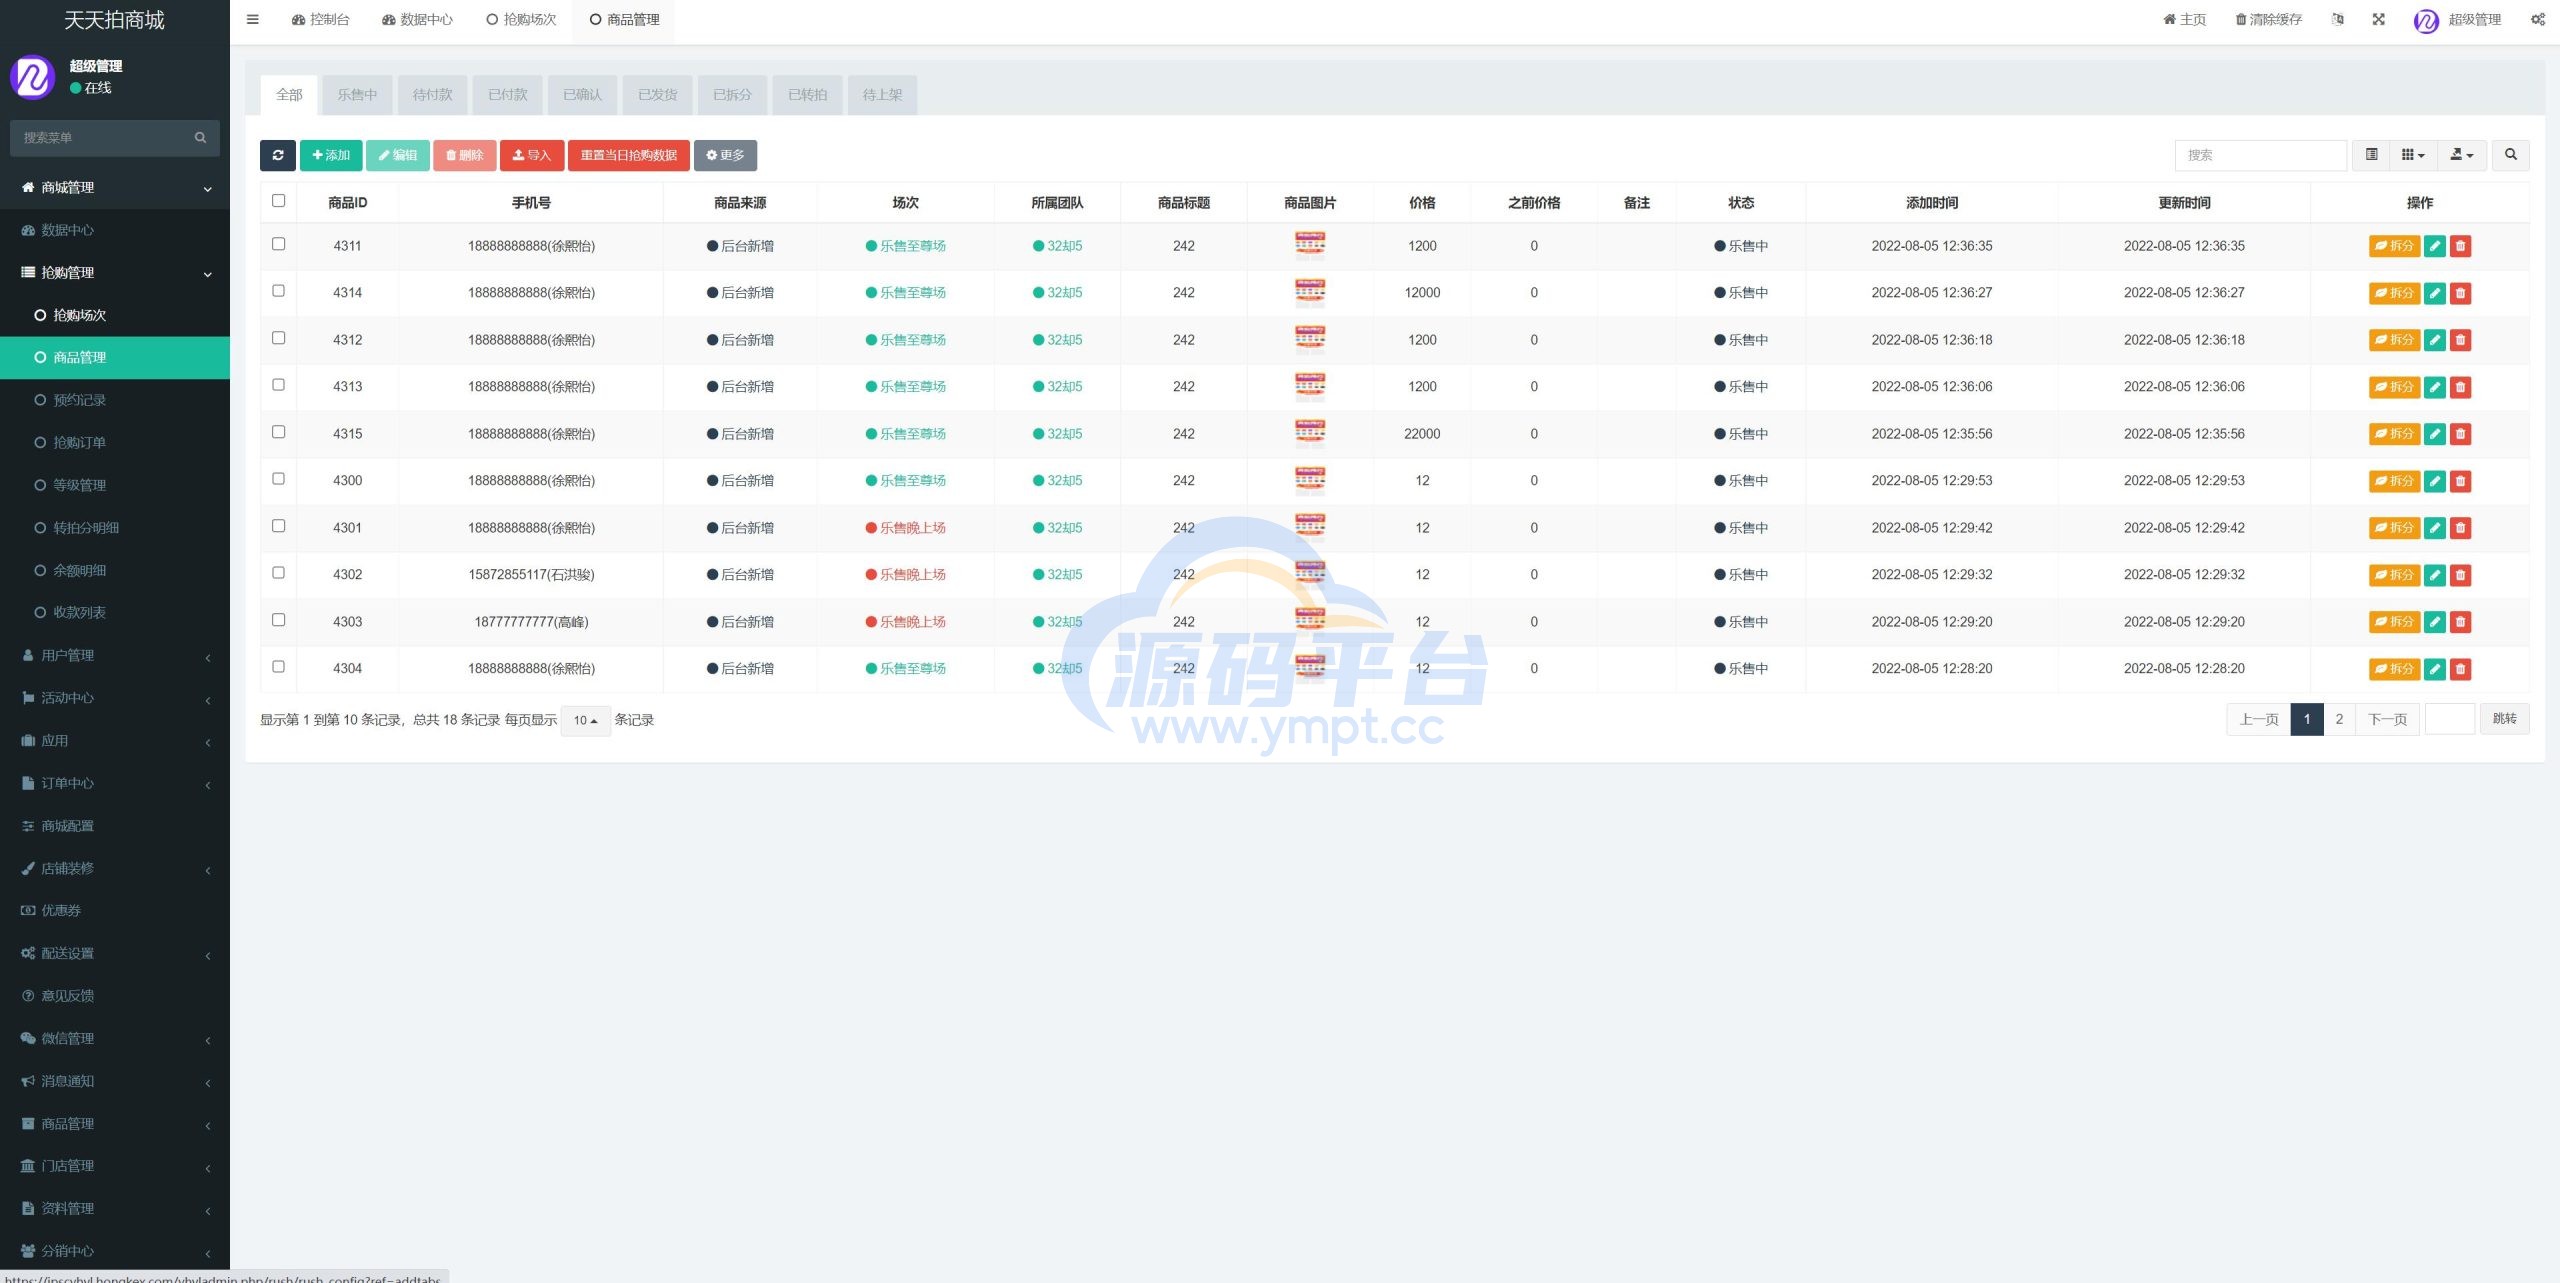
Task: Open the 抢购场次 top tab
Action: (x=521, y=20)
